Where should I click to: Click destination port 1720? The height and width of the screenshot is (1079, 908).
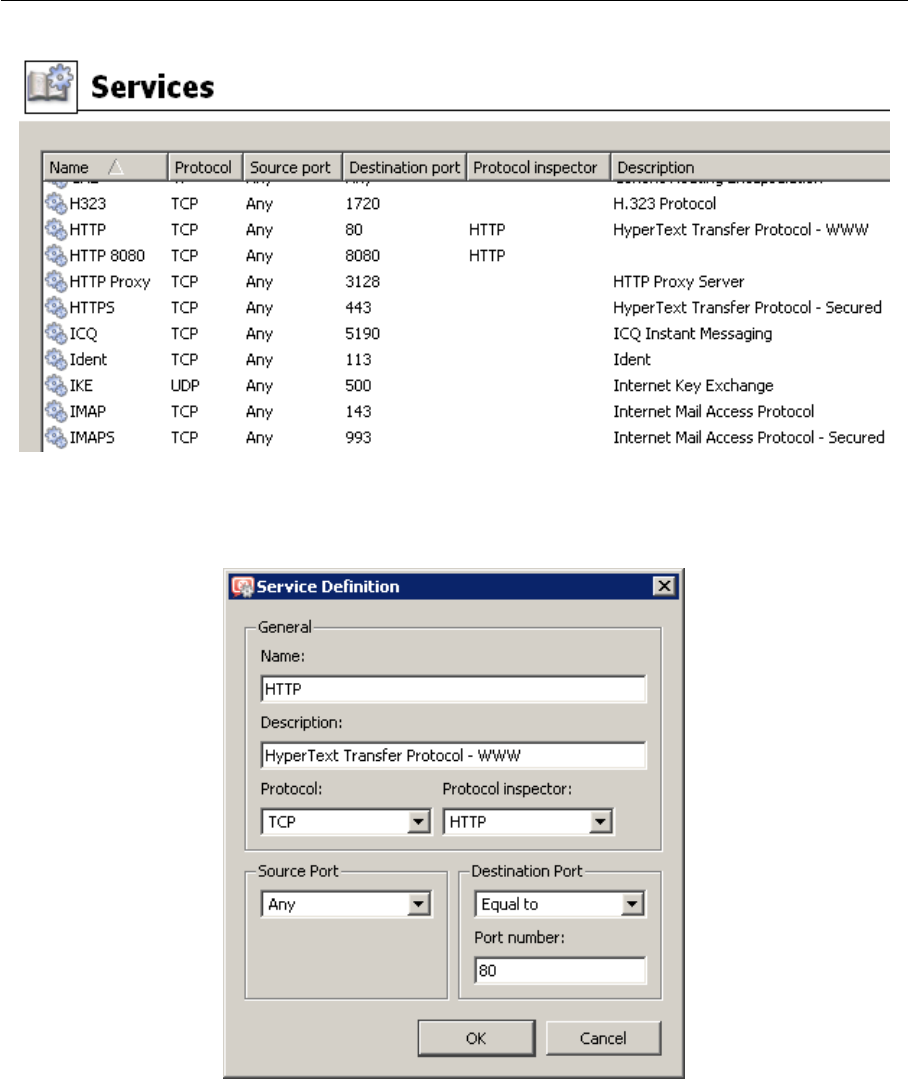pos(363,204)
